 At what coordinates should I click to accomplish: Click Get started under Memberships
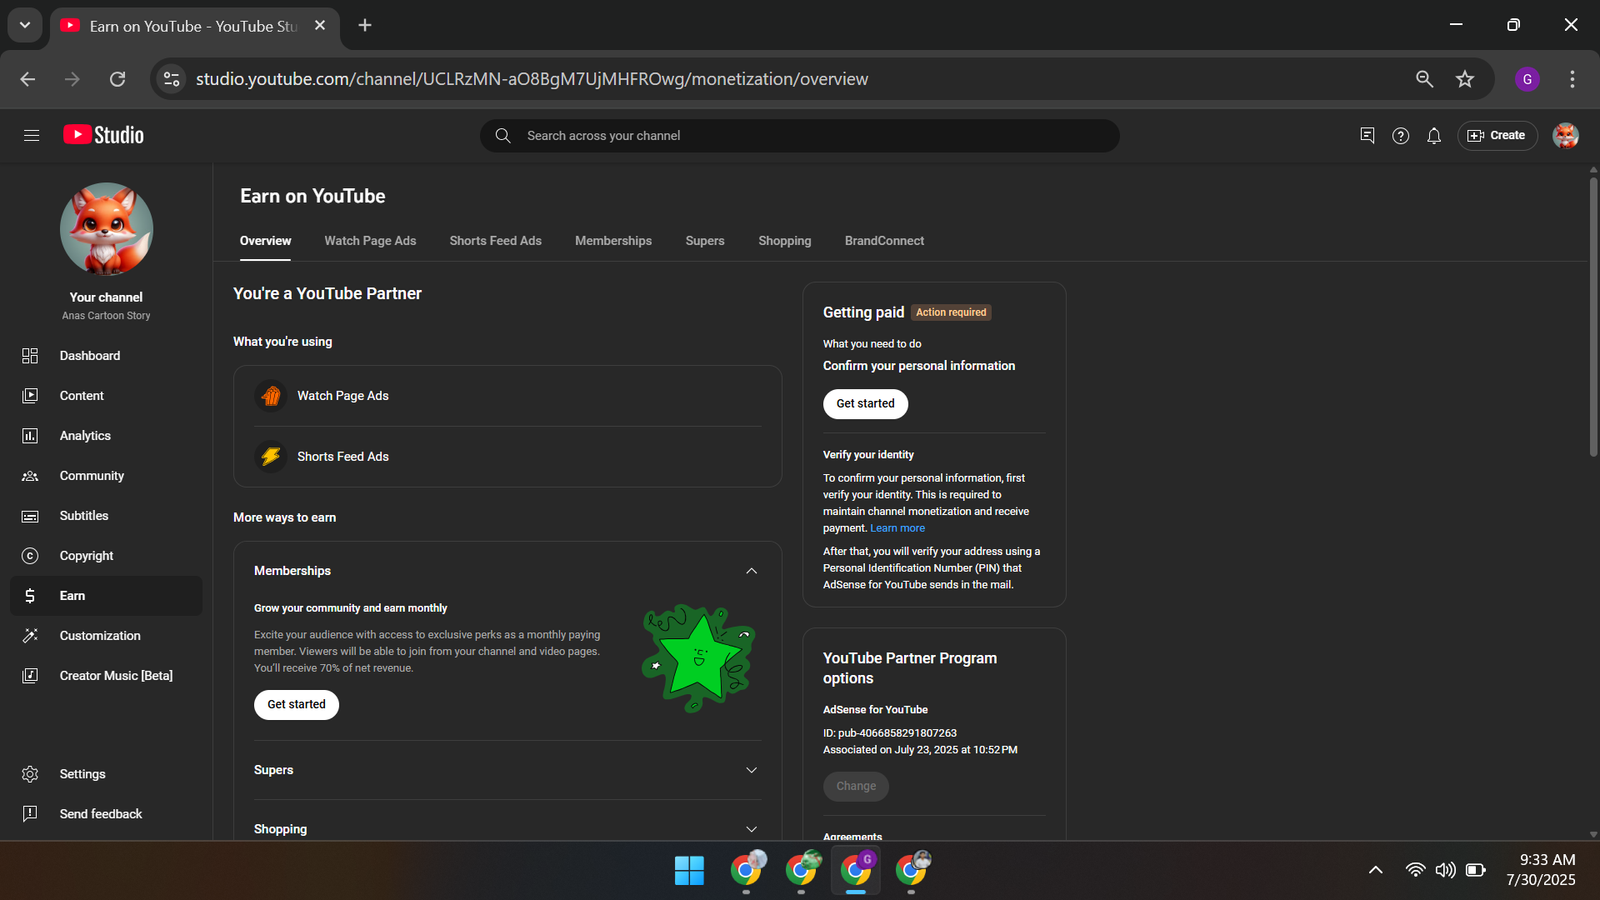296,705
